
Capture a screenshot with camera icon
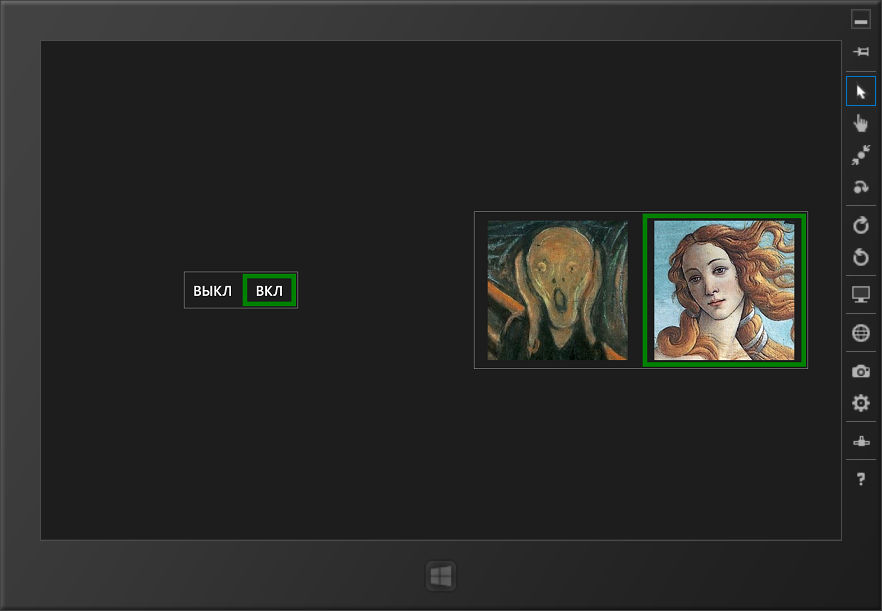click(x=861, y=371)
